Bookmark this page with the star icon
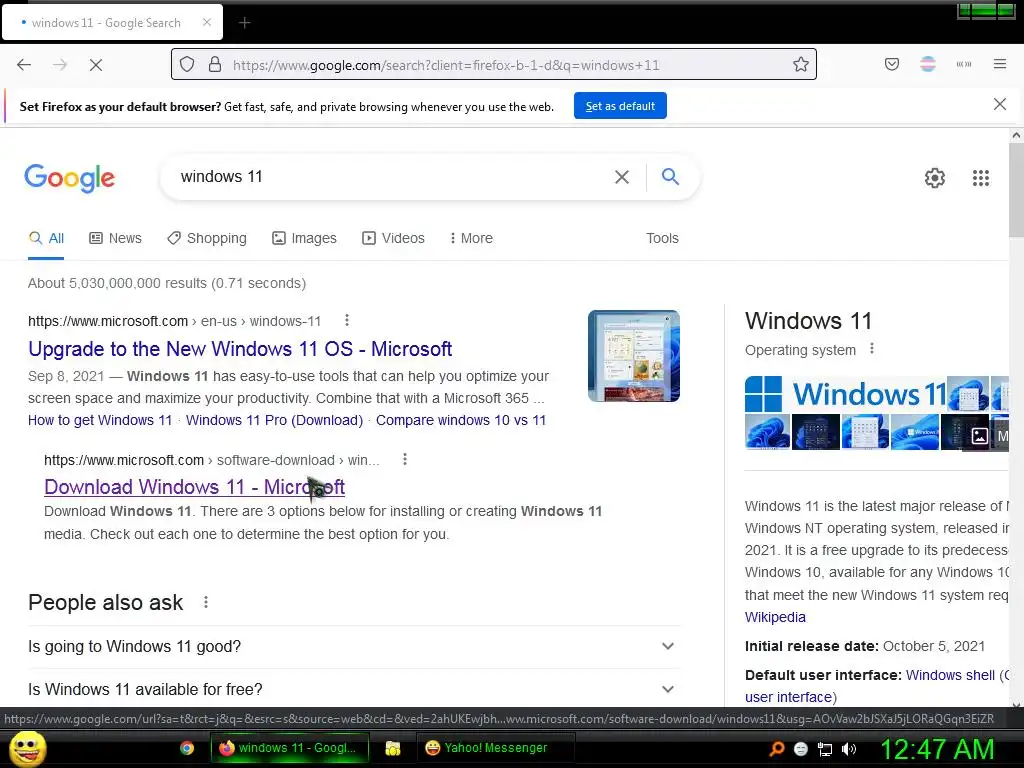The height and width of the screenshot is (768, 1024). click(801, 65)
